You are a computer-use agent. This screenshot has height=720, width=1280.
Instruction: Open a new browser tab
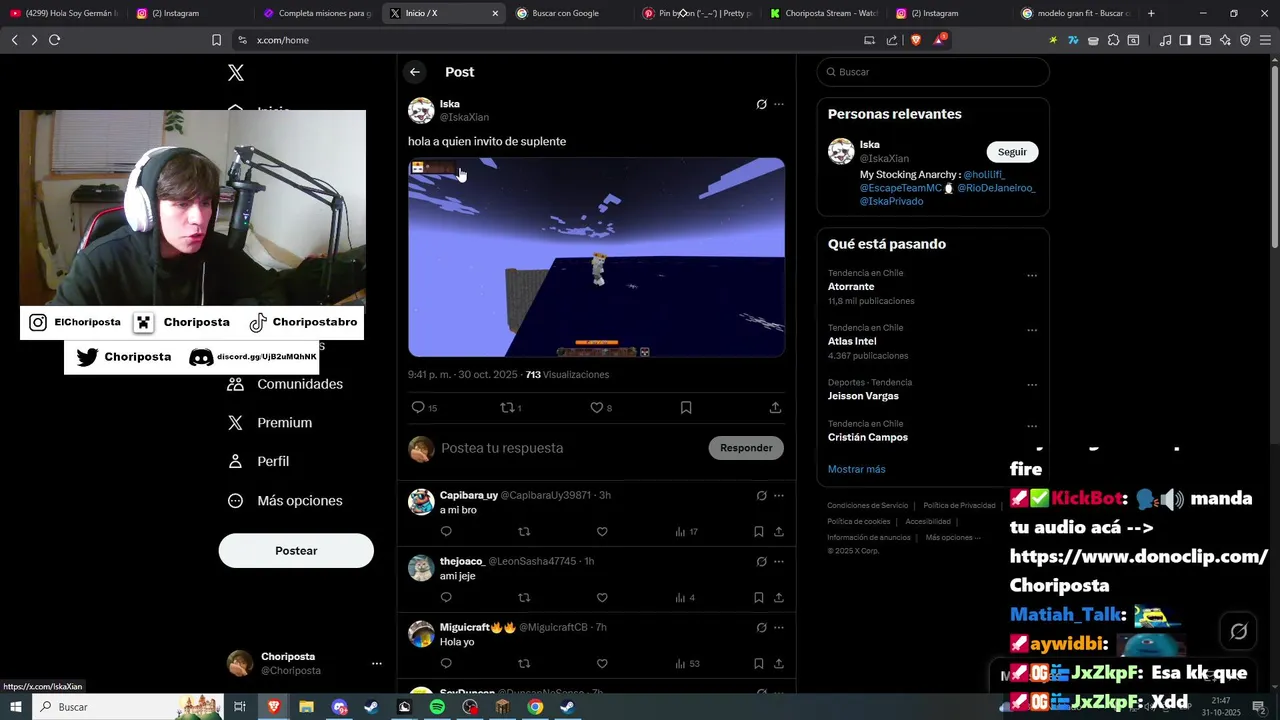(x=1151, y=13)
